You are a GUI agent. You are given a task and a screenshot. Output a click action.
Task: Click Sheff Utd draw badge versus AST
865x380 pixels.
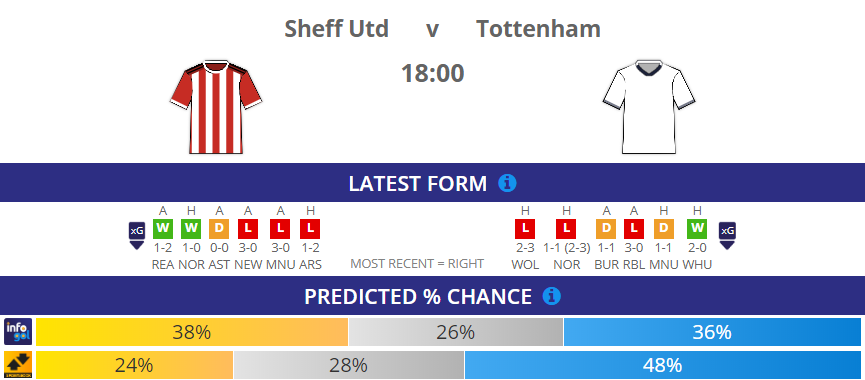(219, 229)
